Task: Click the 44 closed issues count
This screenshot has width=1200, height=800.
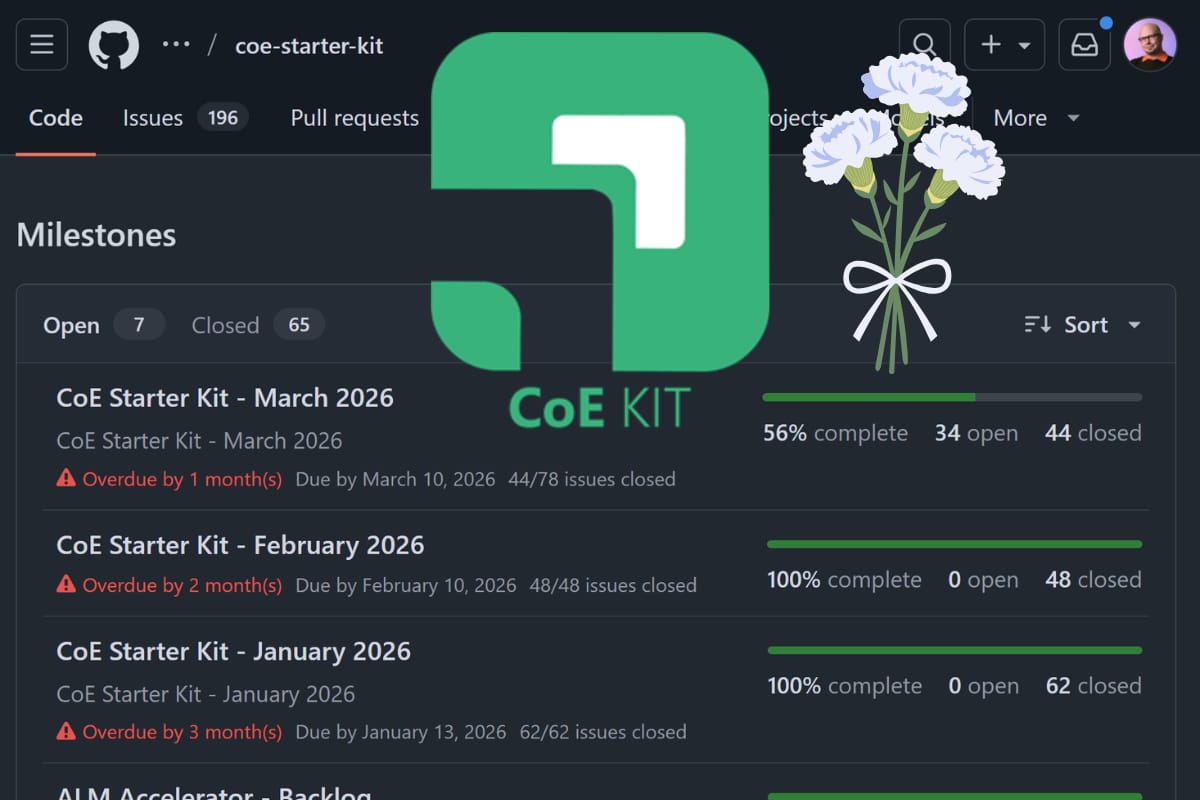Action: 1093,433
